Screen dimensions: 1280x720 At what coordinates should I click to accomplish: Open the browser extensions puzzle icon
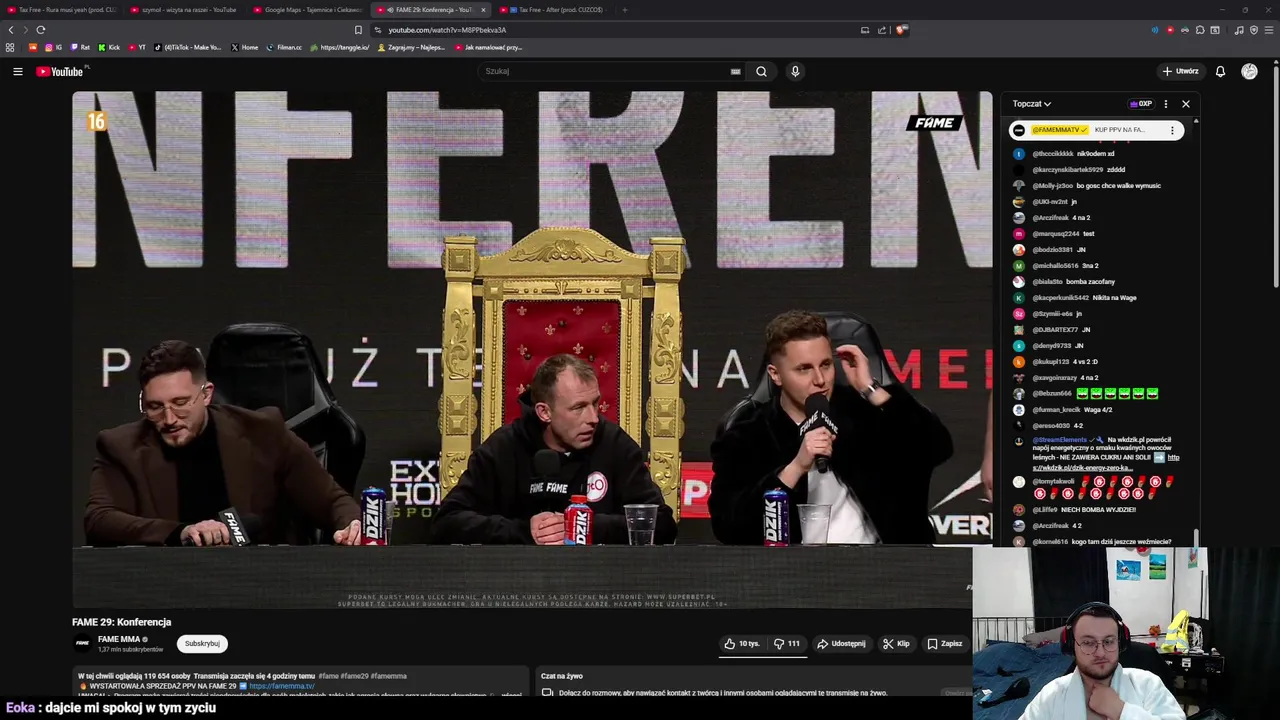[x=1200, y=30]
